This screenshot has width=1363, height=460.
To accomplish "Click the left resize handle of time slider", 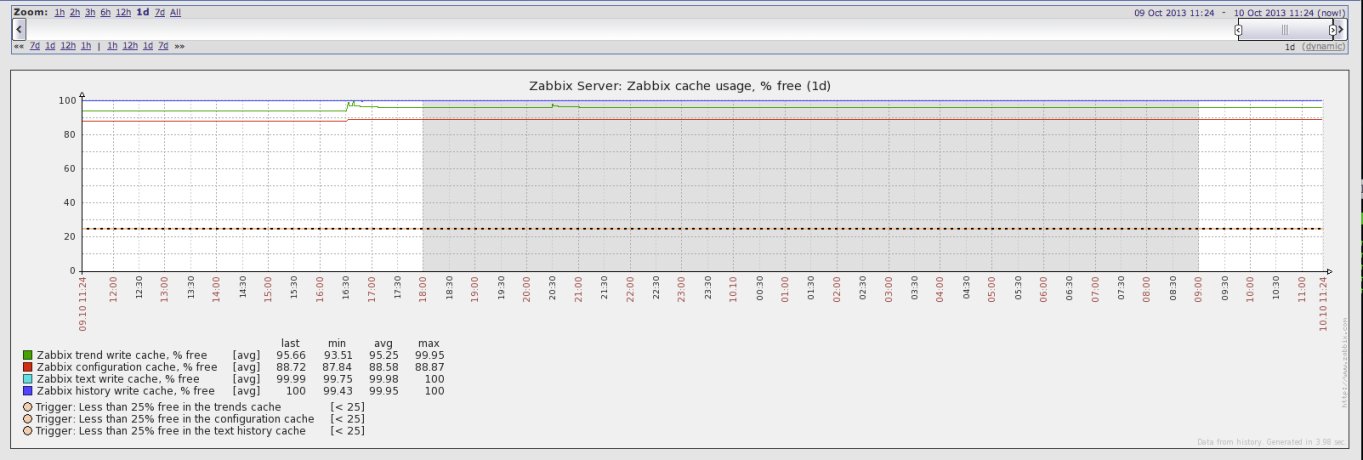I will tap(1239, 30).
